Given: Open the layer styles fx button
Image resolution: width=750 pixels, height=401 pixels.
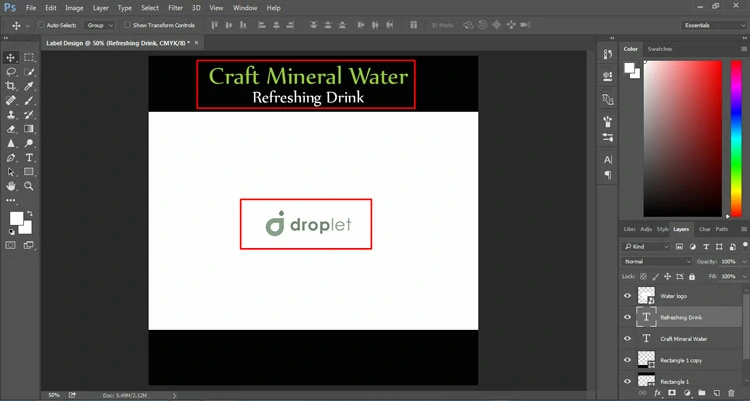Looking at the screenshot, I should [658, 394].
